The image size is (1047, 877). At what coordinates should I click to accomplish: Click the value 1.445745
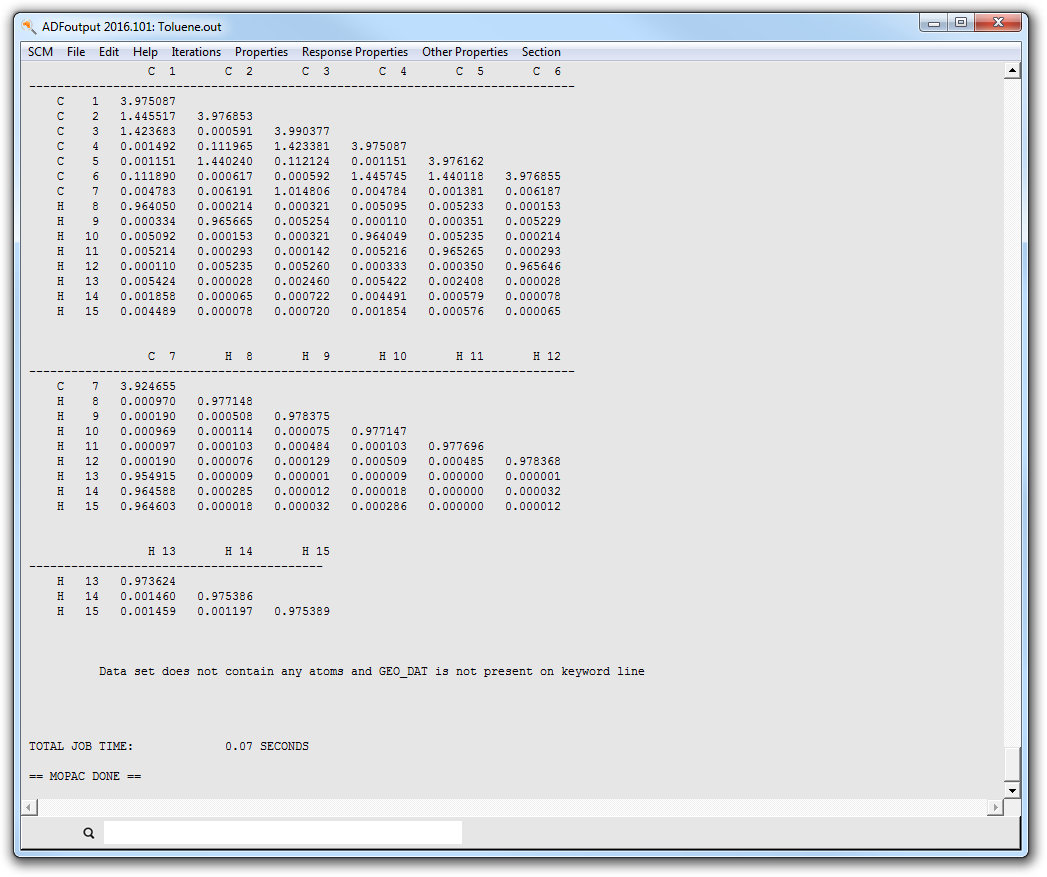[379, 176]
